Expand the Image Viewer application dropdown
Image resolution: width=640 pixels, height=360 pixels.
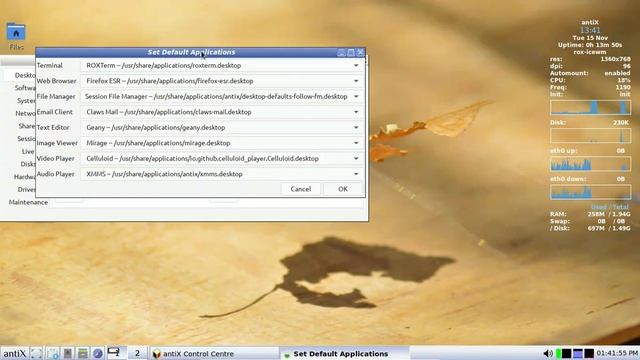356,143
